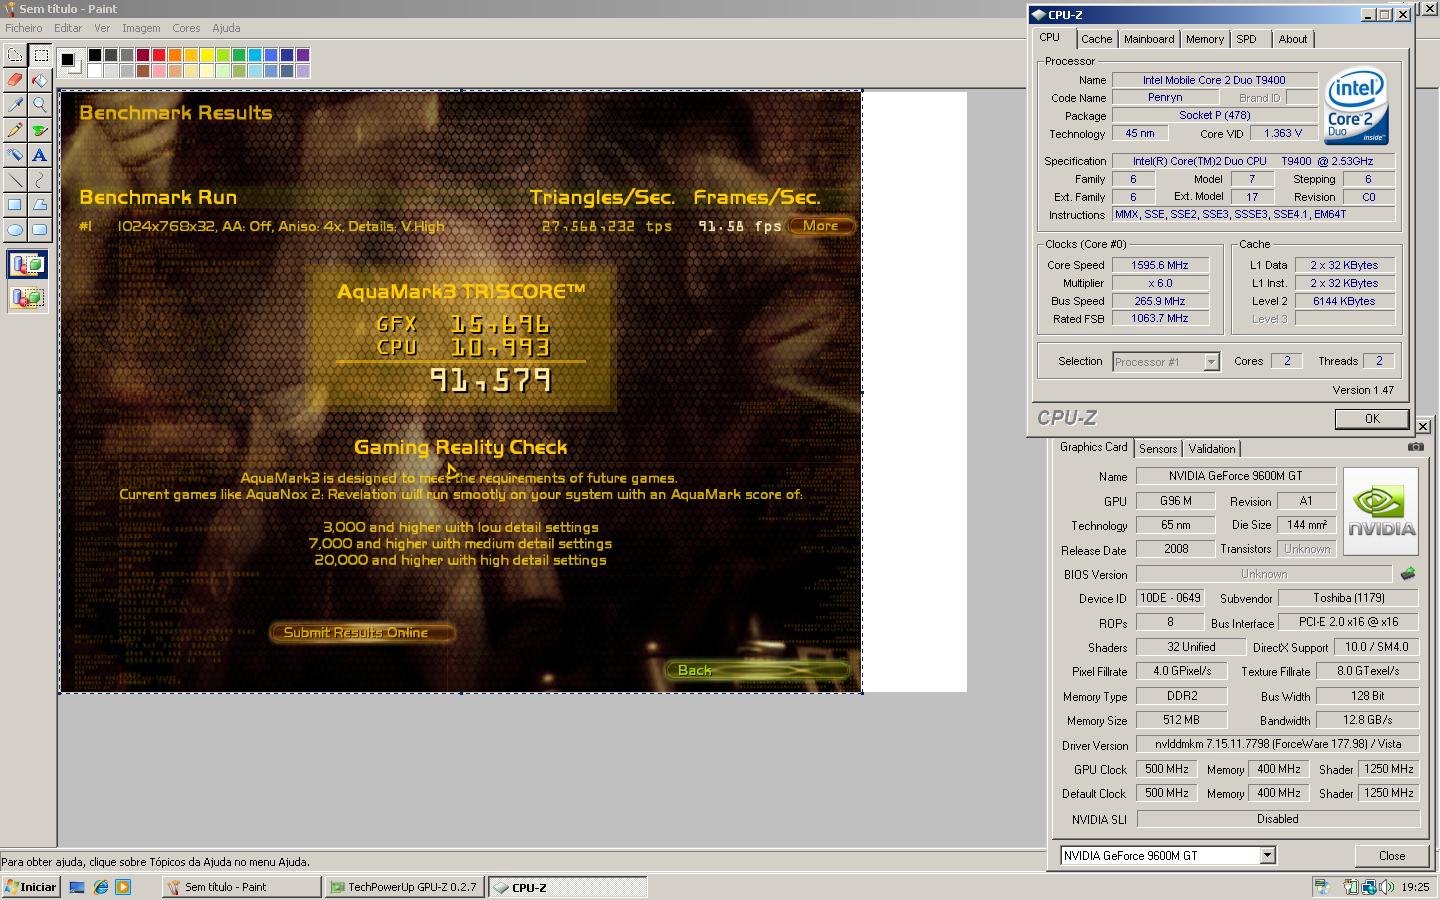Expand the NVIDIA GeForce 9600M GT dropdown
Screen dimensions: 1440x900
point(1267,855)
